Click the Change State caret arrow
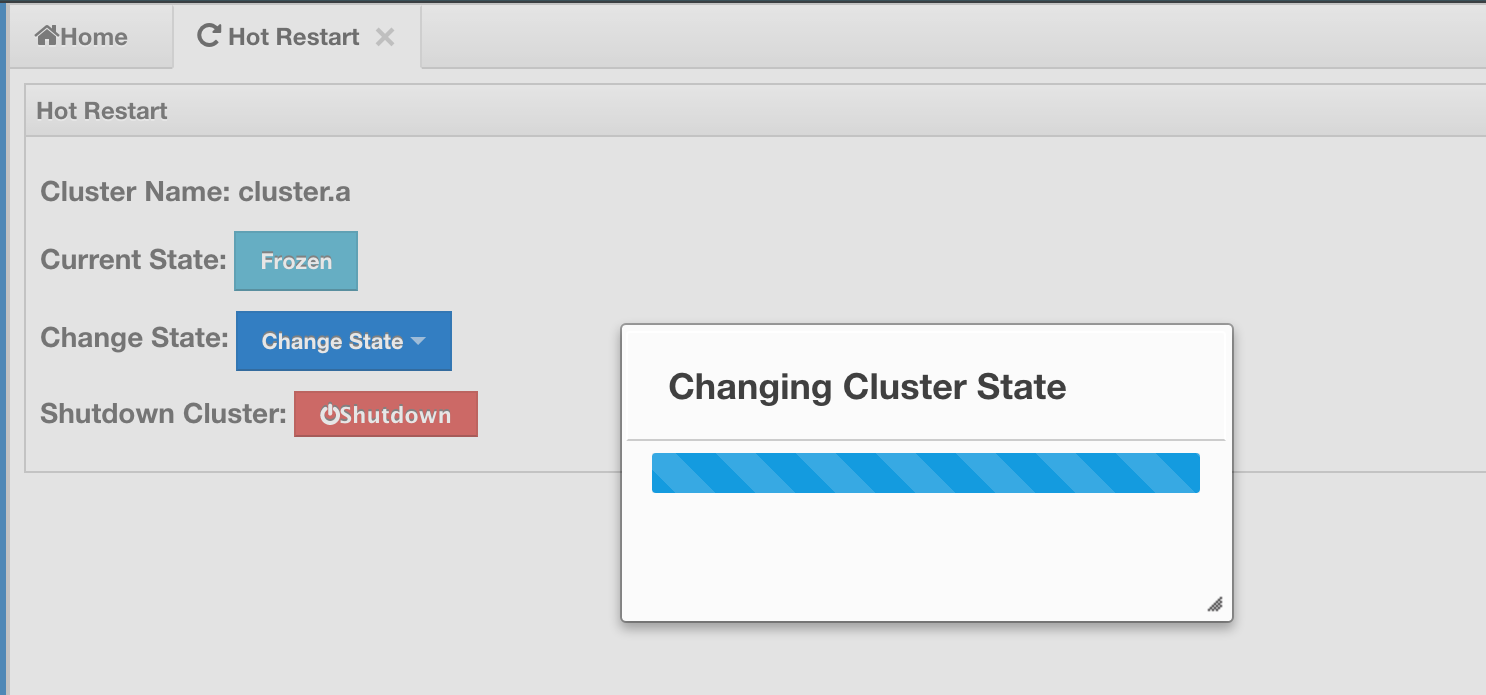Screen dimensions: 1486x695 pos(418,341)
